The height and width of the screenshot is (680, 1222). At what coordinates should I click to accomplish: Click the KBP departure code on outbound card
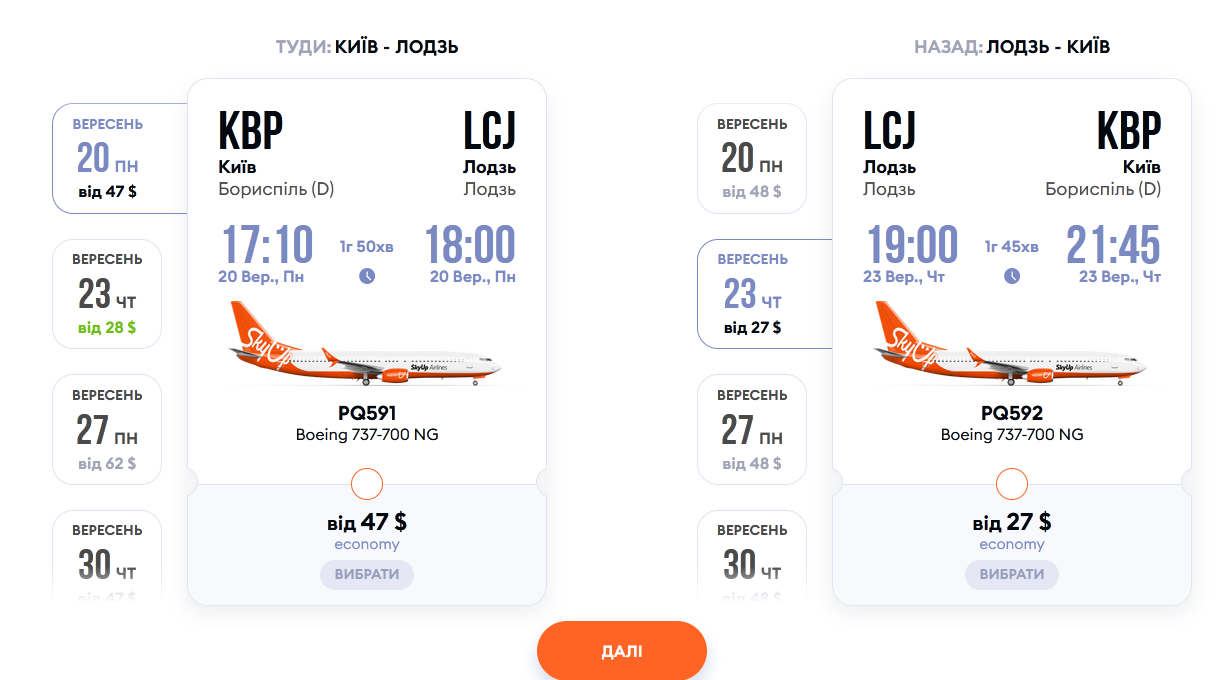251,130
